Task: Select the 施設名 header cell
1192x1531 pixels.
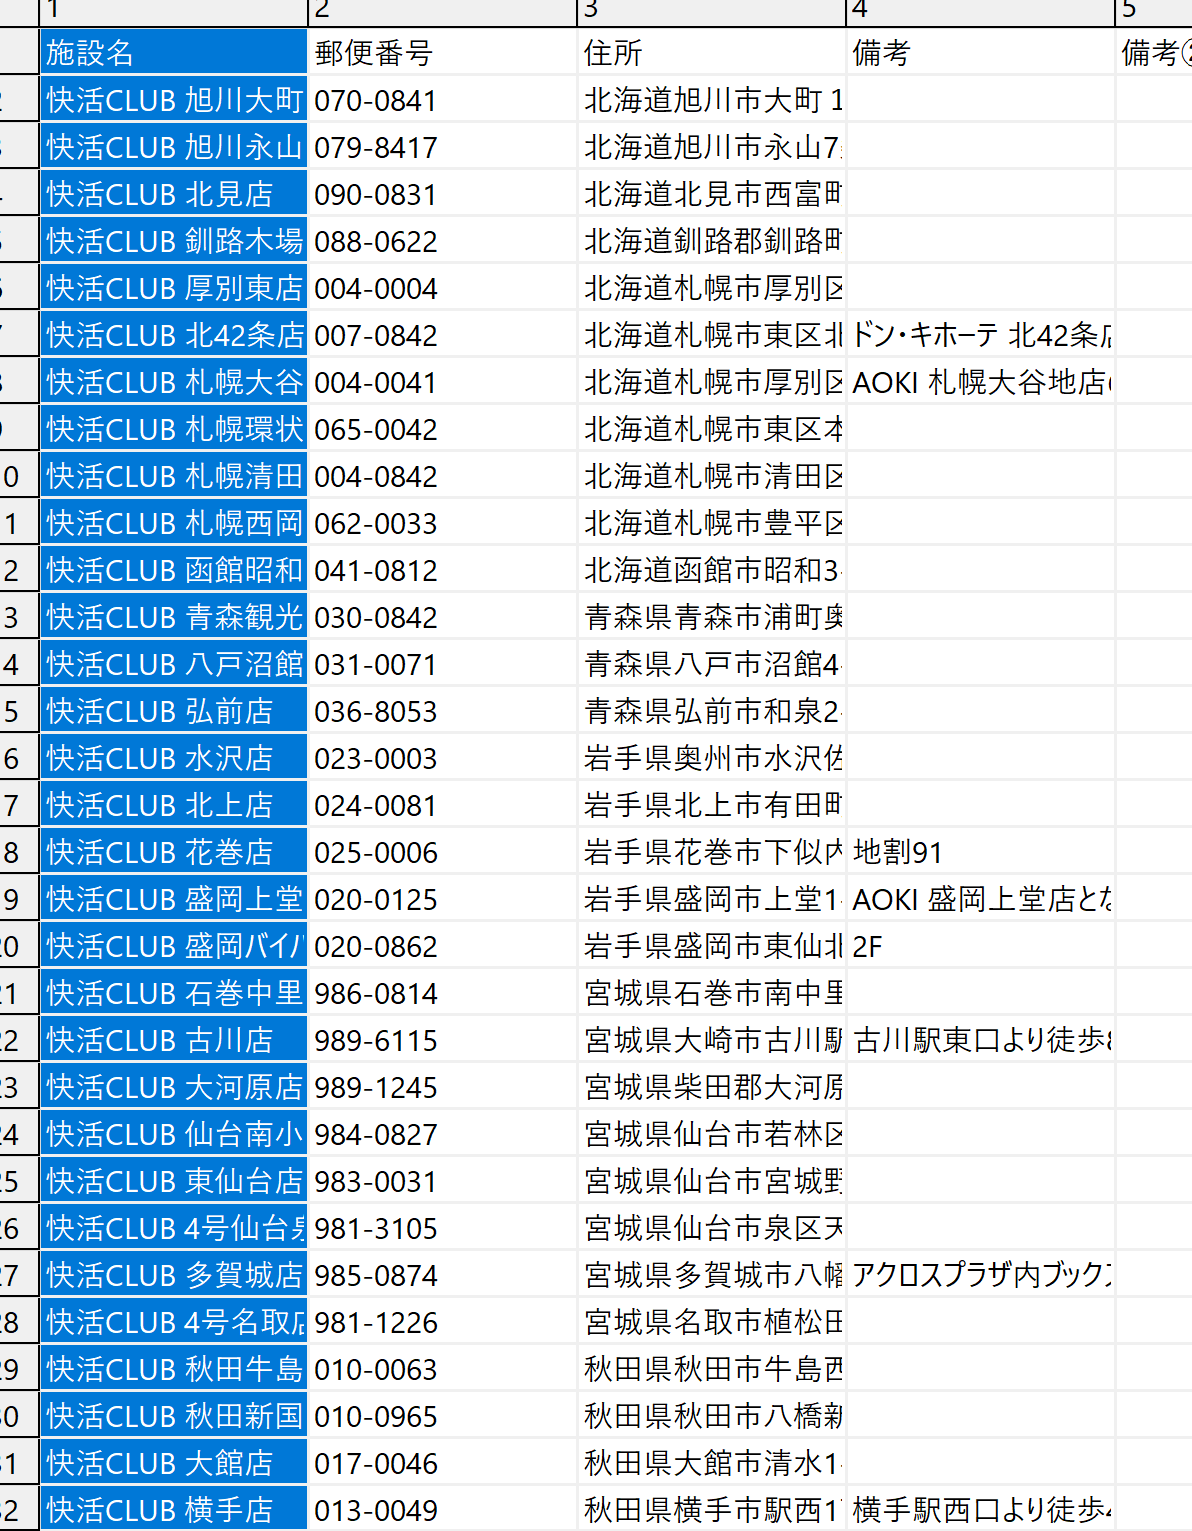Action: point(173,52)
